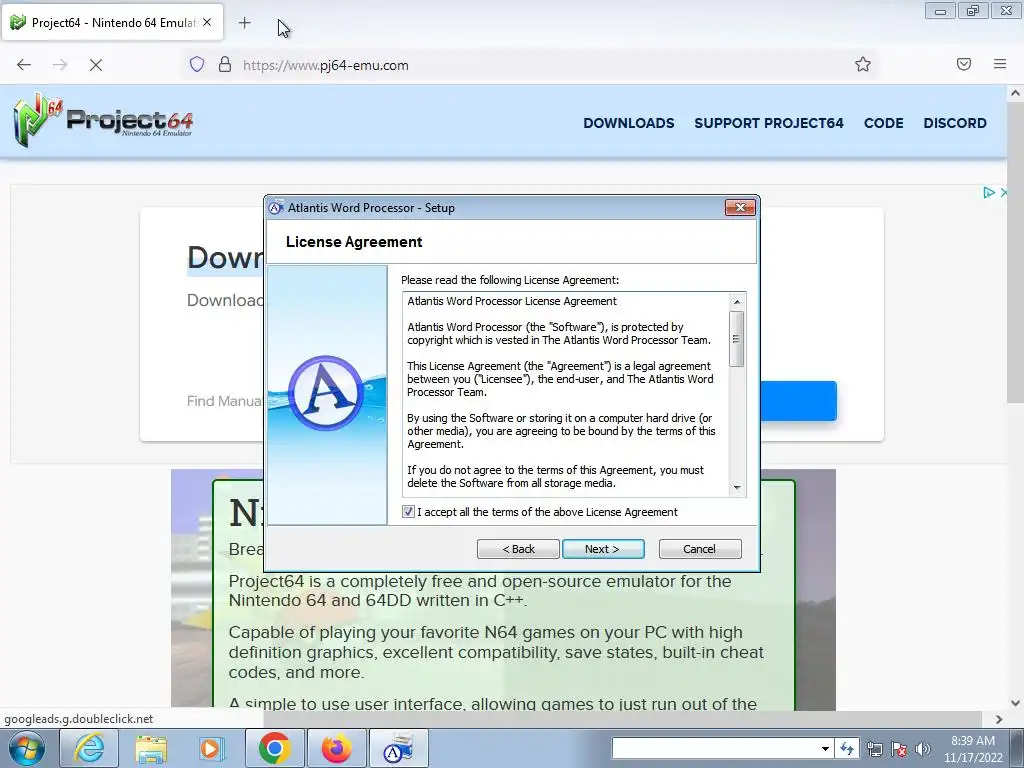Open the CODE navigation link
Viewport: 1024px width, 768px height.
point(884,123)
